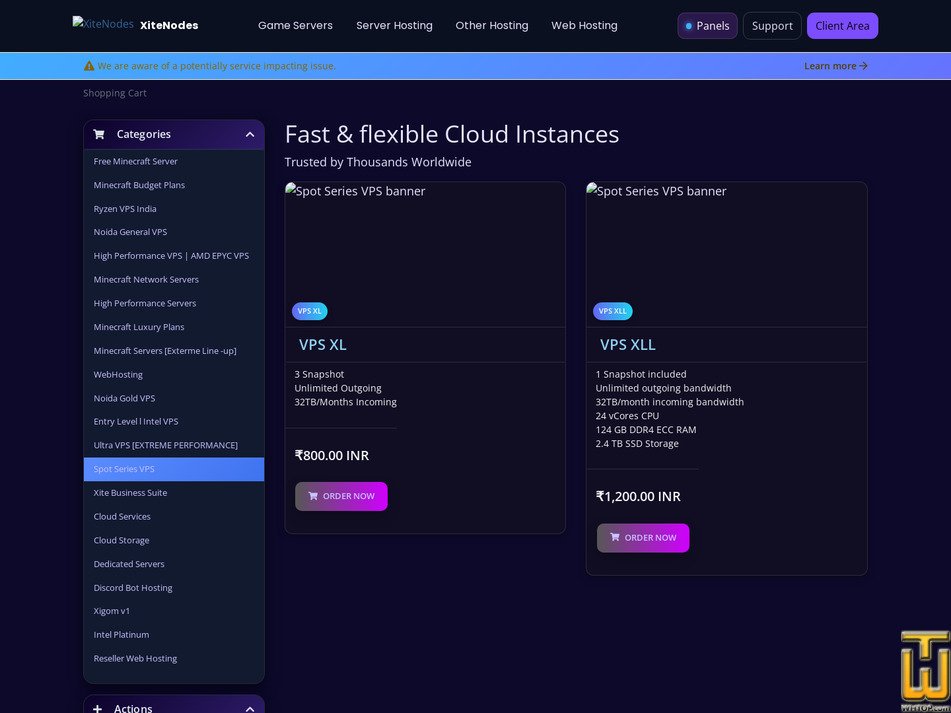The width and height of the screenshot is (951, 713).
Task: Click the VPS XLL pill badge
Action: (x=613, y=311)
